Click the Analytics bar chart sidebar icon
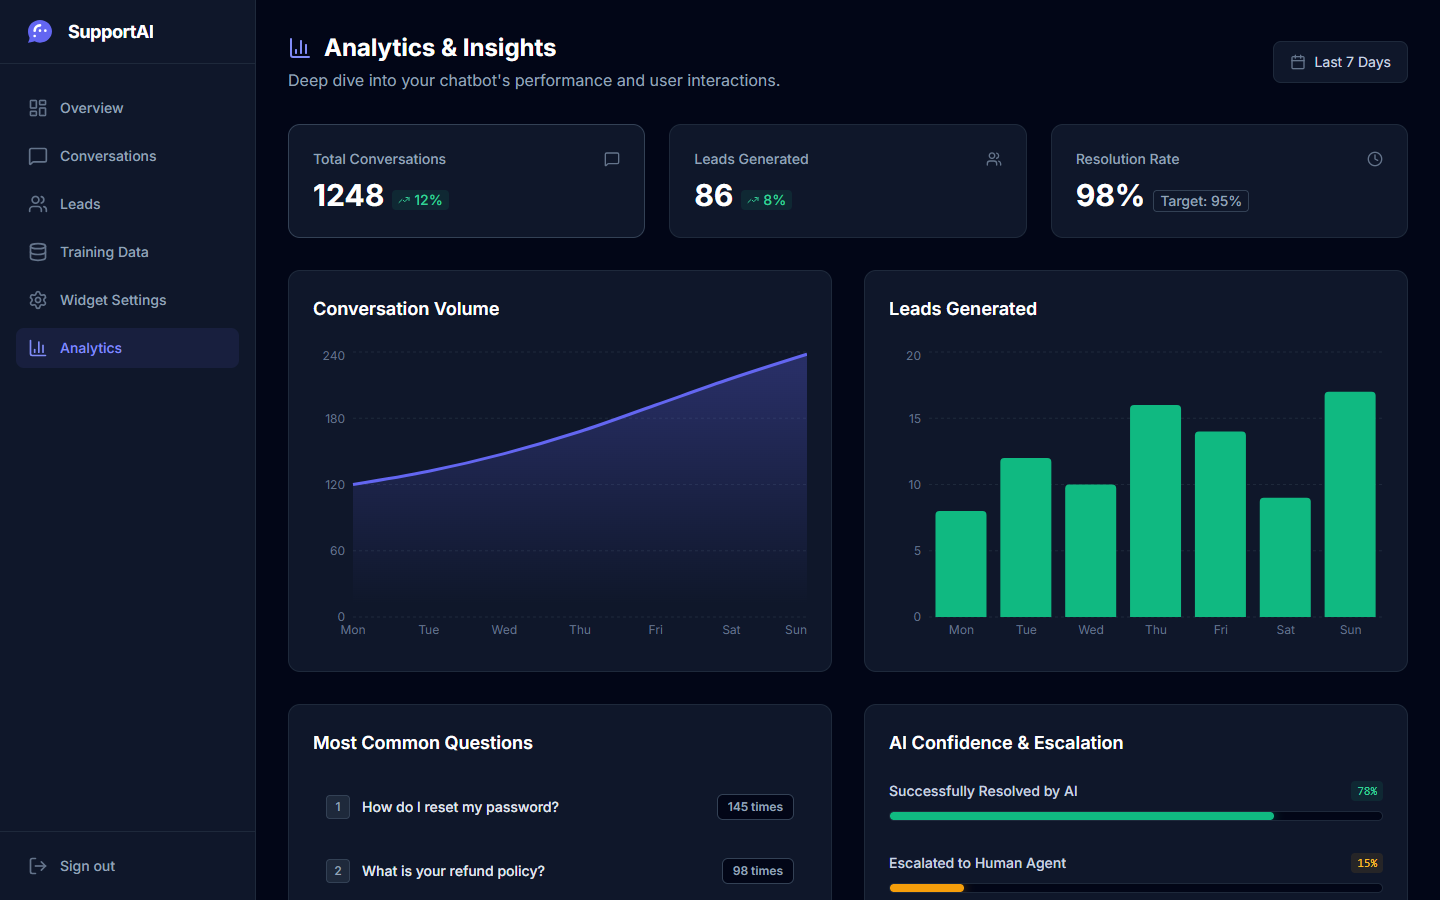This screenshot has height=900, width=1440. click(38, 348)
